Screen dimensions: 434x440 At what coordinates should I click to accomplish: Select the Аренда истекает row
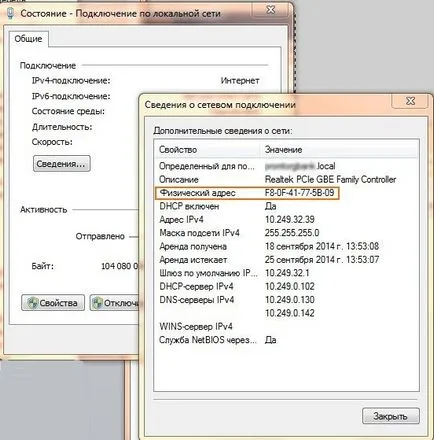[286, 260]
